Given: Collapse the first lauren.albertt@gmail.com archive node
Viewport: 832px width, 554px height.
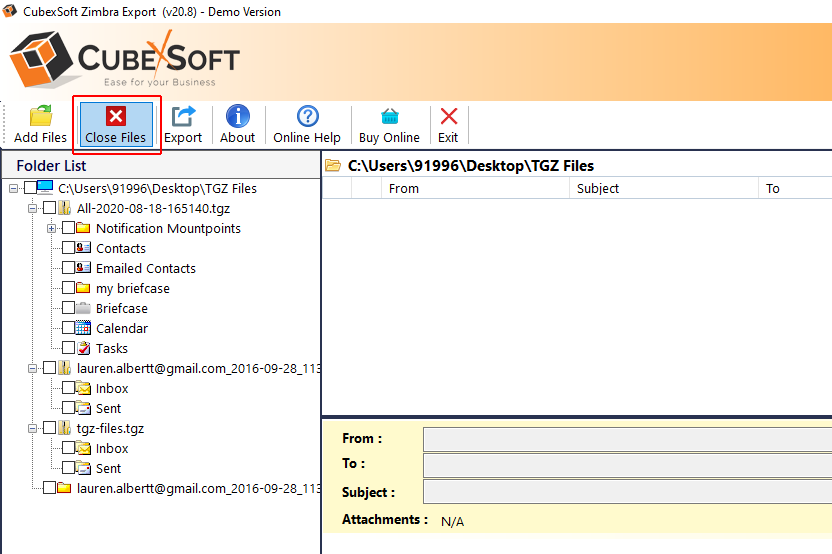Looking at the screenshot, I should pos(32,368).
